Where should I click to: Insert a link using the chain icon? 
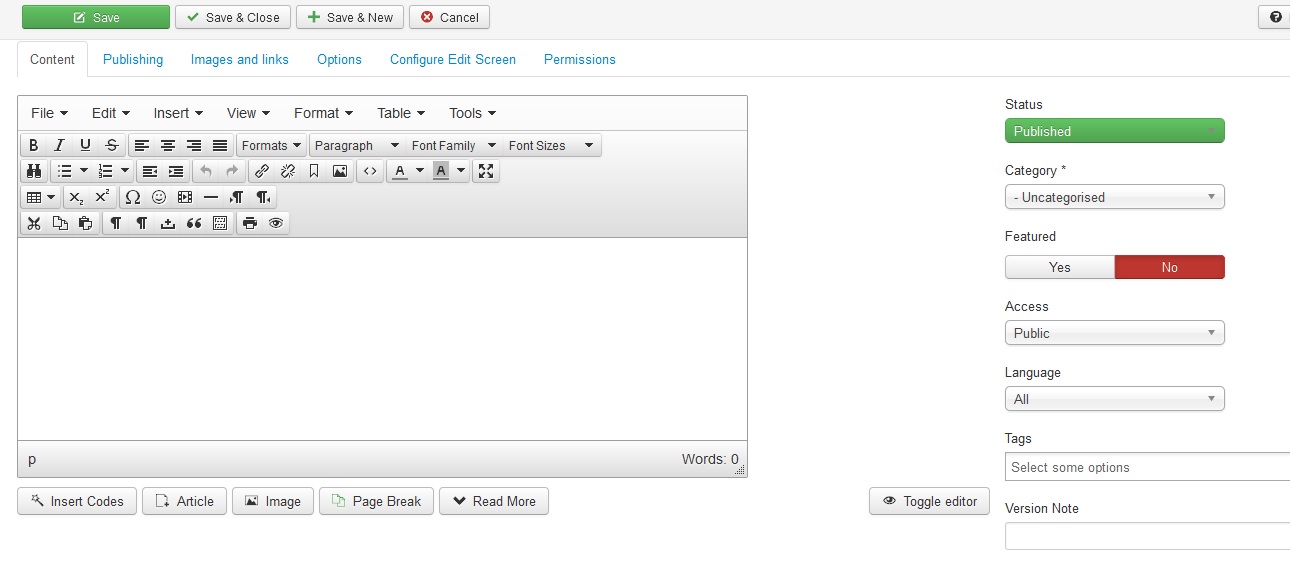(261, 171)
